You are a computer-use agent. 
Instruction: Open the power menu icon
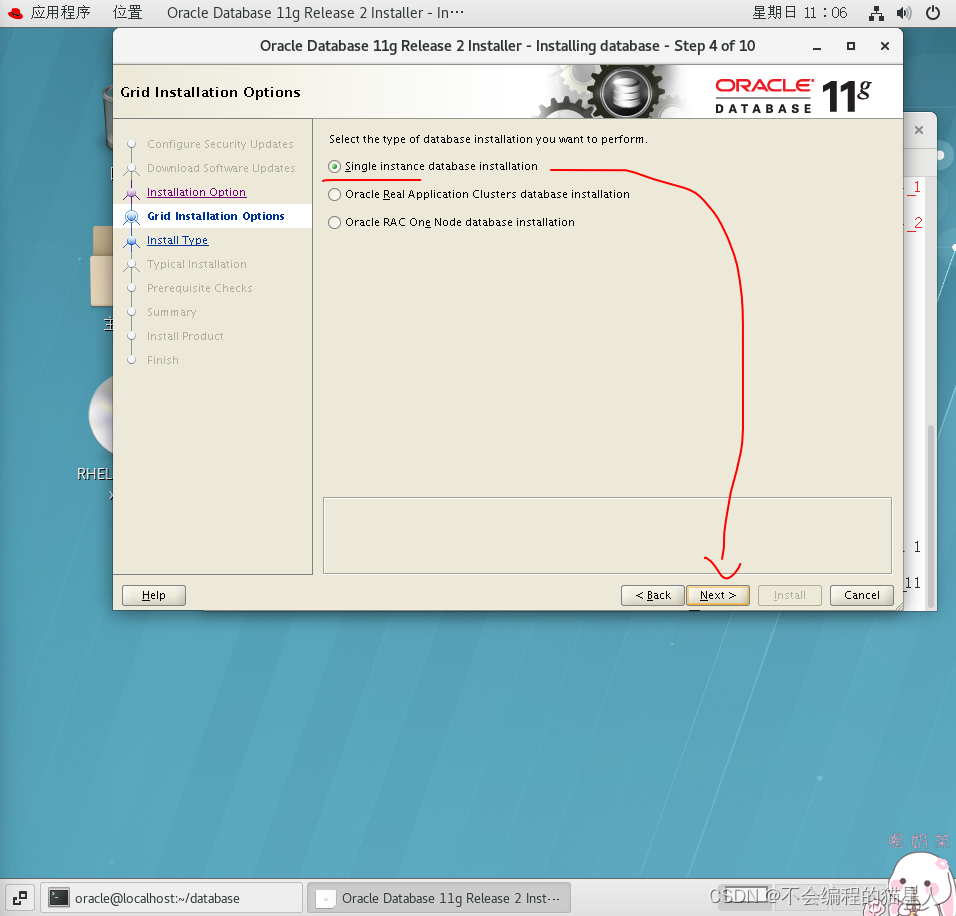(933, 13)
